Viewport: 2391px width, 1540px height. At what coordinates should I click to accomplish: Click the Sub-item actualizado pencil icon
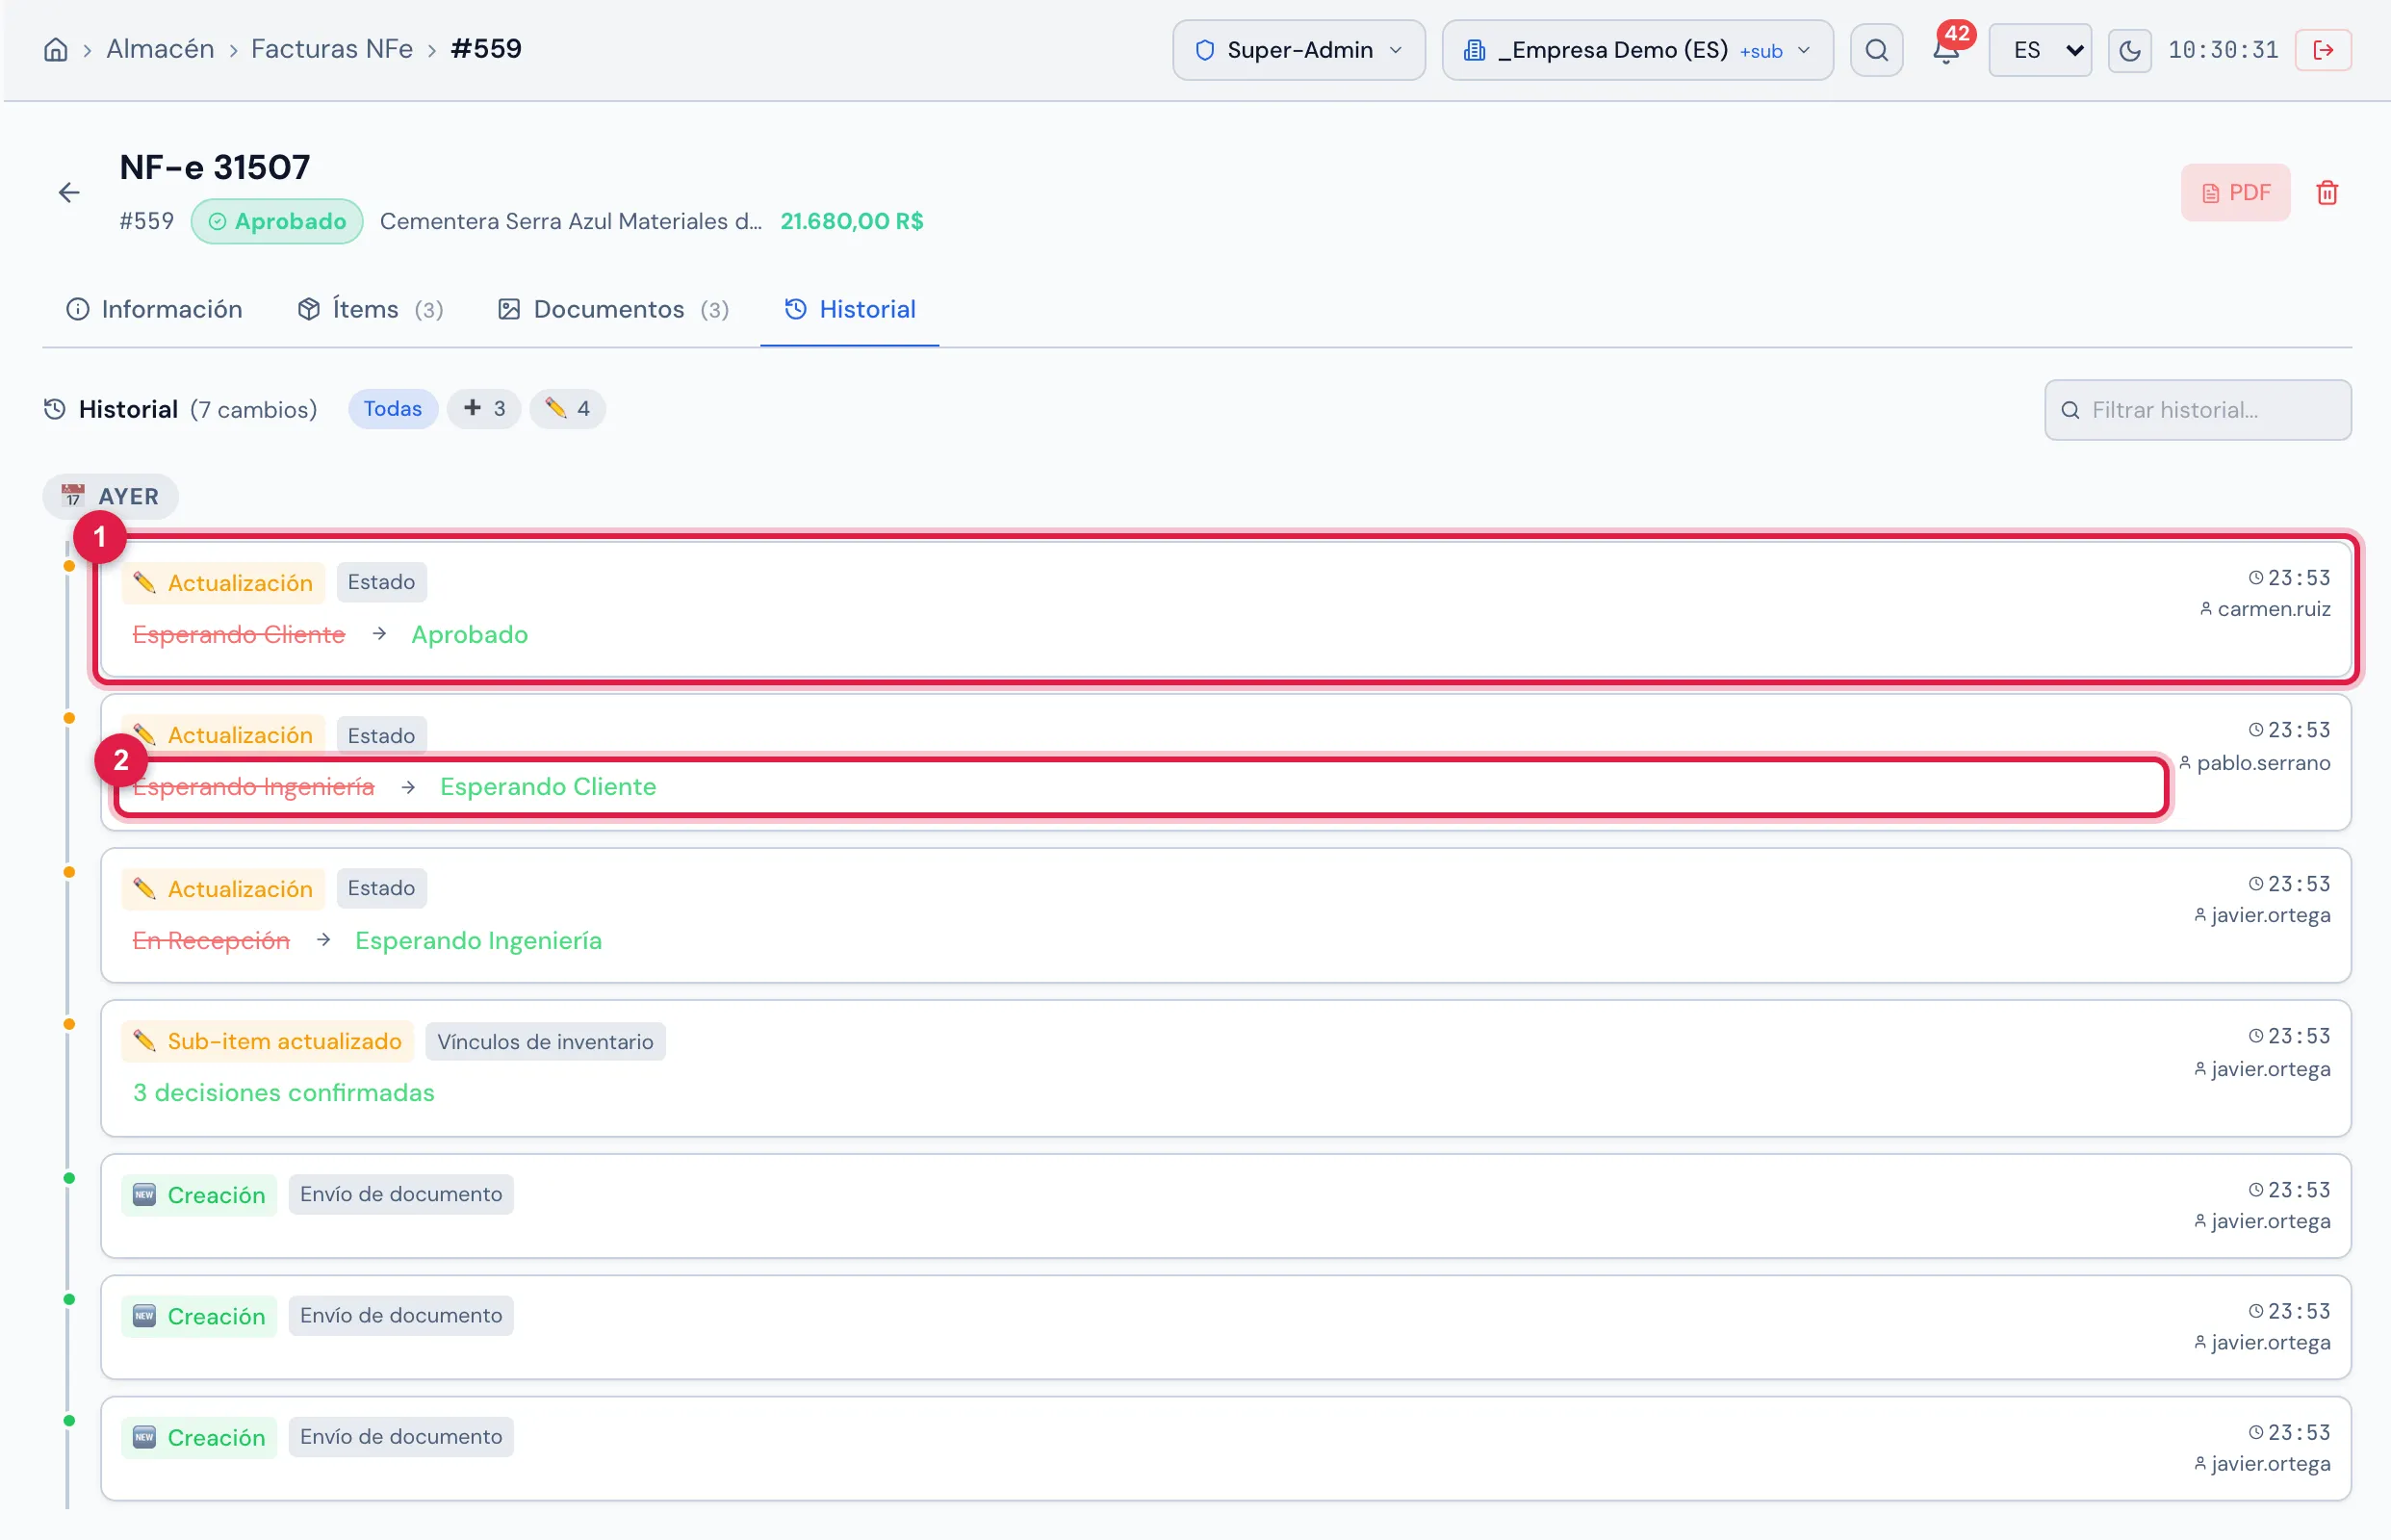coord(144,1040)
